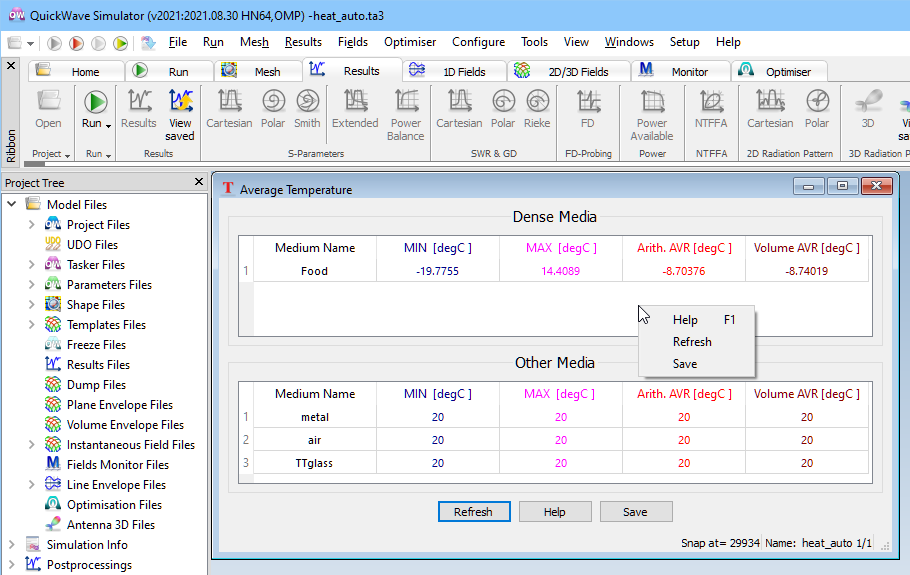Expand the Templates Files node
This screenshot has height=575, width=910.
(x=31, y=324)
